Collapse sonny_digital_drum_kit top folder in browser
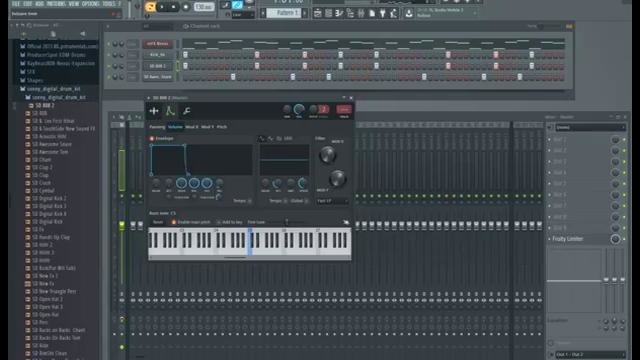640x360 pixels. point(53,89)
